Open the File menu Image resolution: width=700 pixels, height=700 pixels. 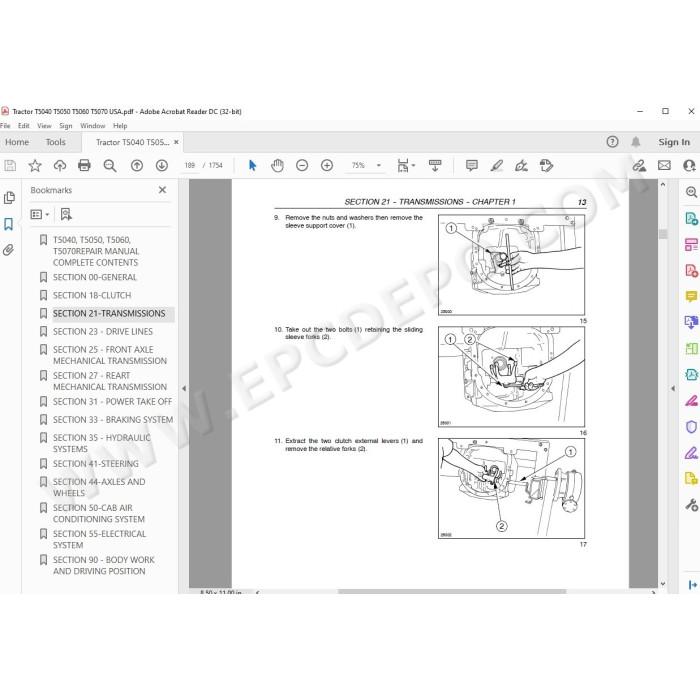[5, 126]
